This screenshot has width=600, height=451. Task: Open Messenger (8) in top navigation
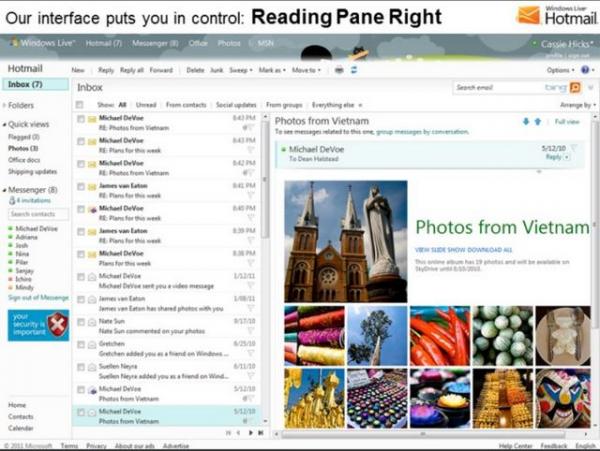[x=155, y=44]
